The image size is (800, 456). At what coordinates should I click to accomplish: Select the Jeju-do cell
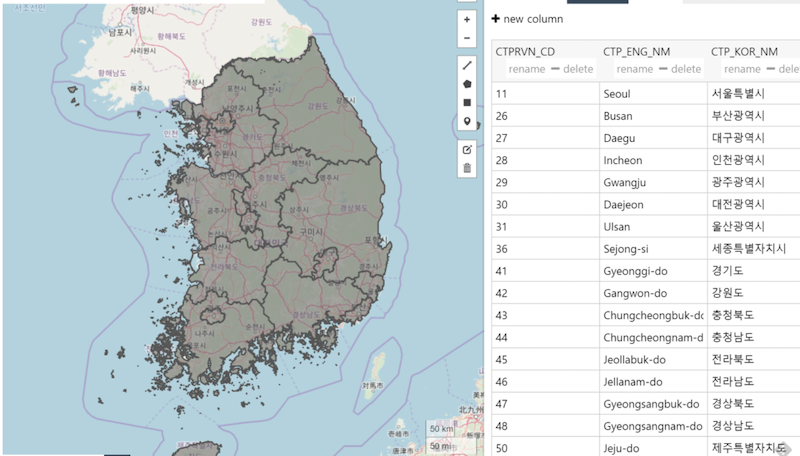coord(653,447)
